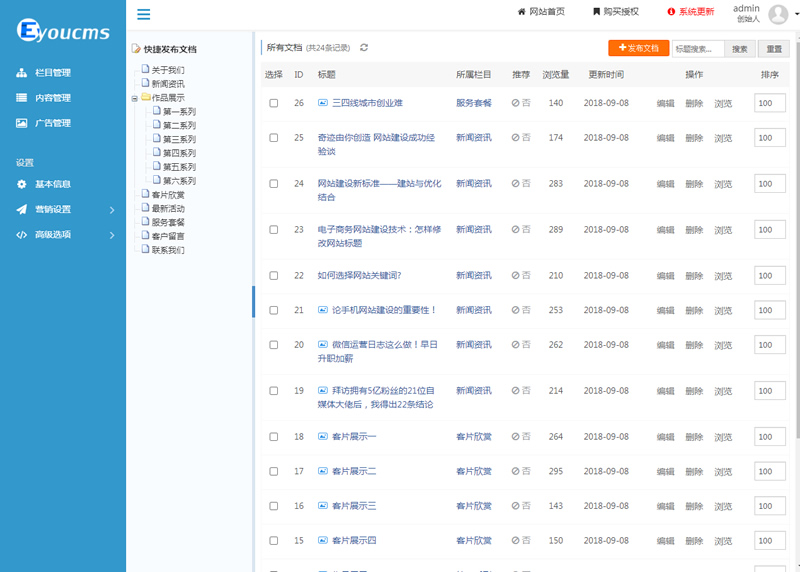Click the admin user avatar icon
The image size is (800, 572).
(x=778, y=13)
